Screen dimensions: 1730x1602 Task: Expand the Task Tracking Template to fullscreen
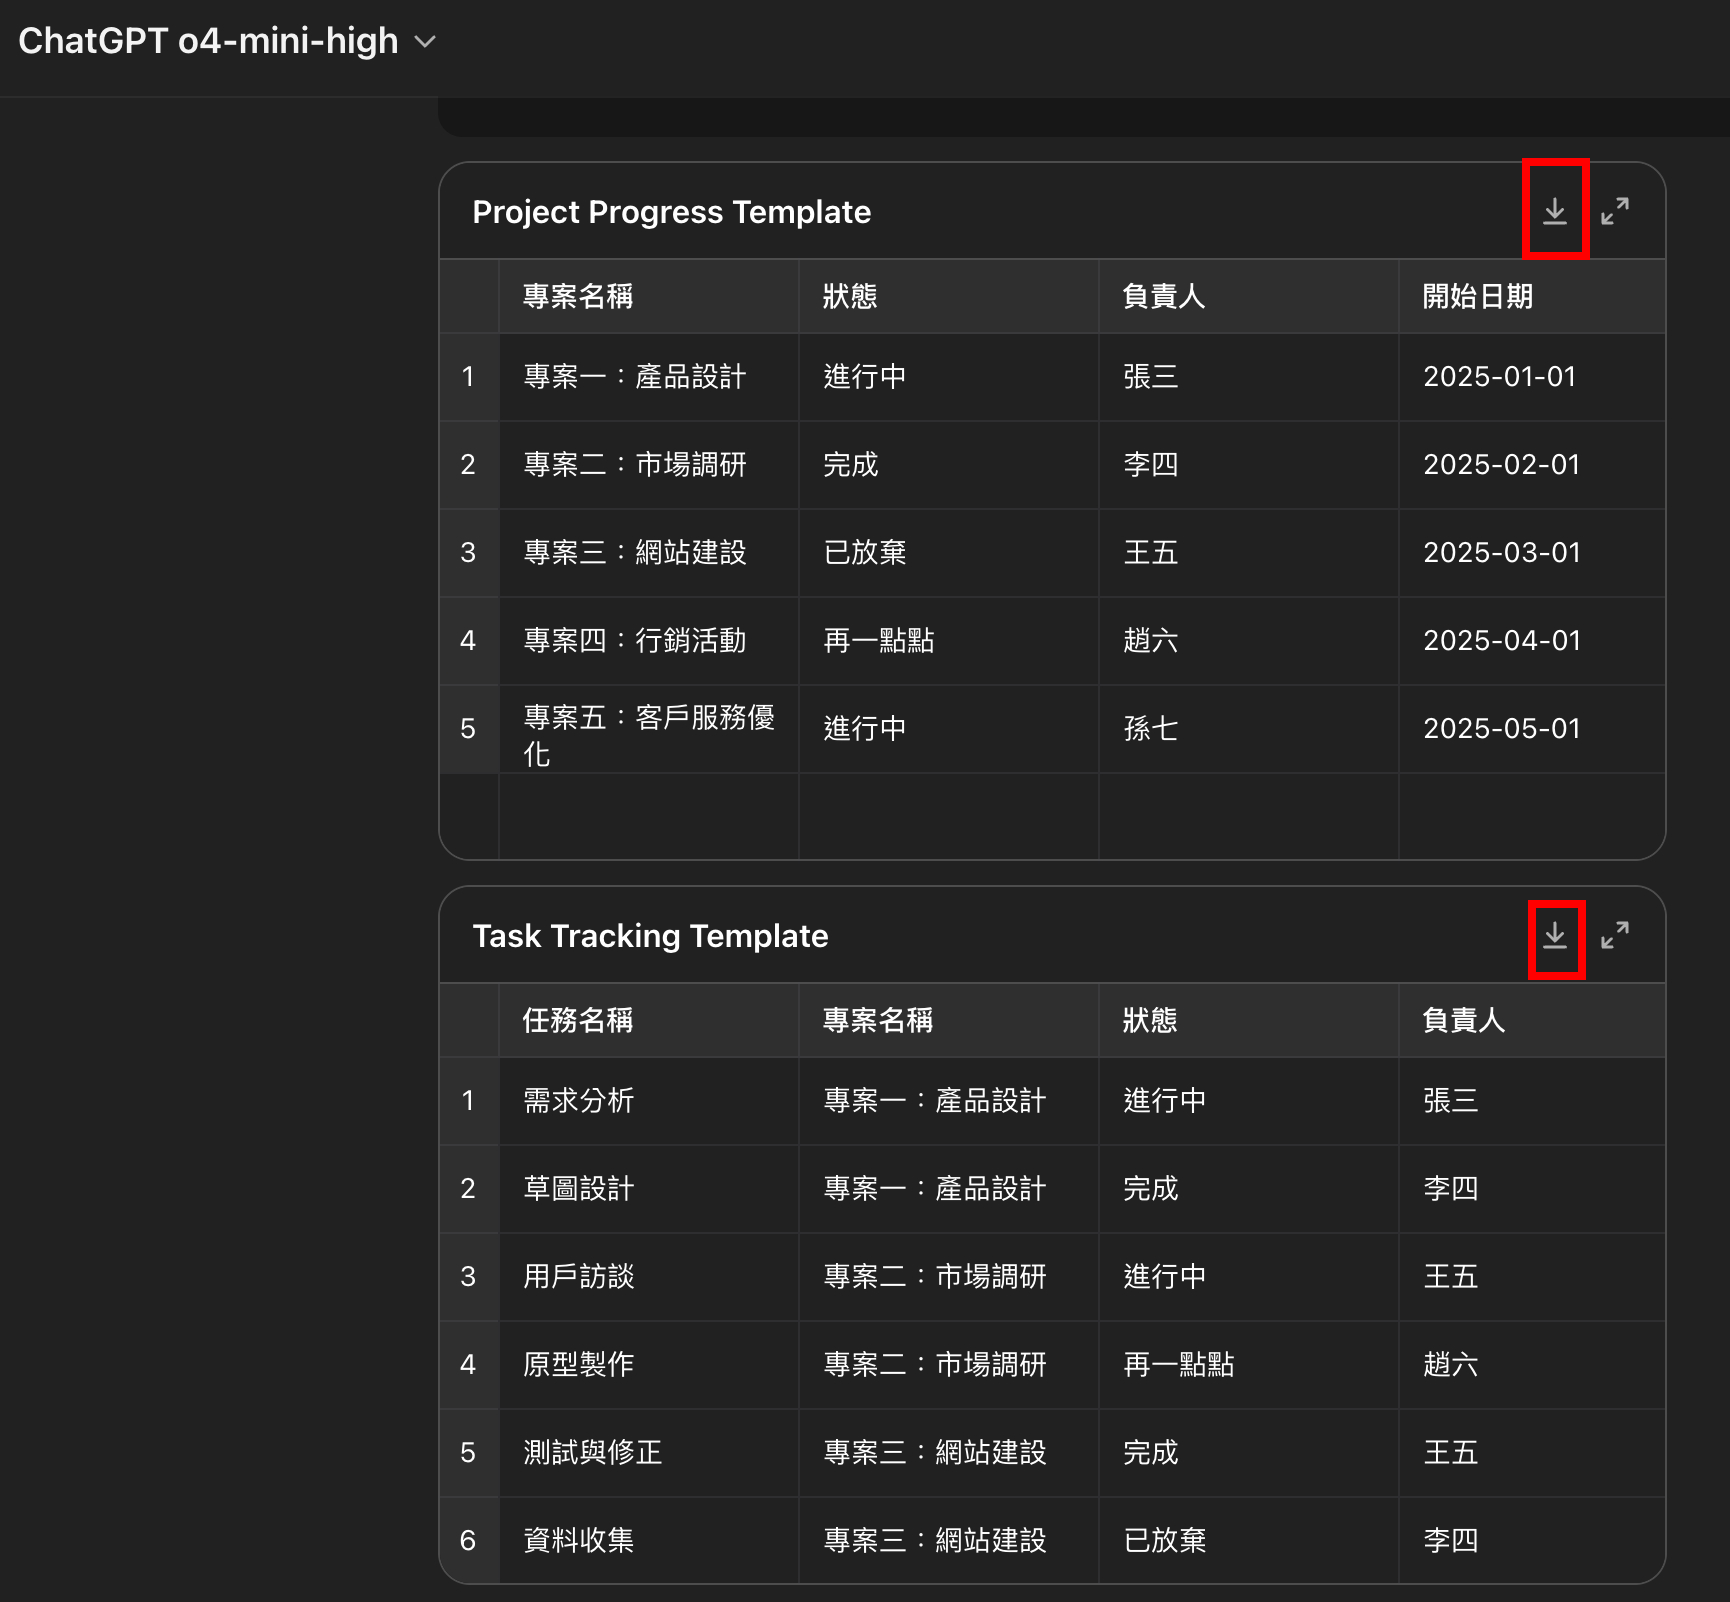(x=1614, y=935)
